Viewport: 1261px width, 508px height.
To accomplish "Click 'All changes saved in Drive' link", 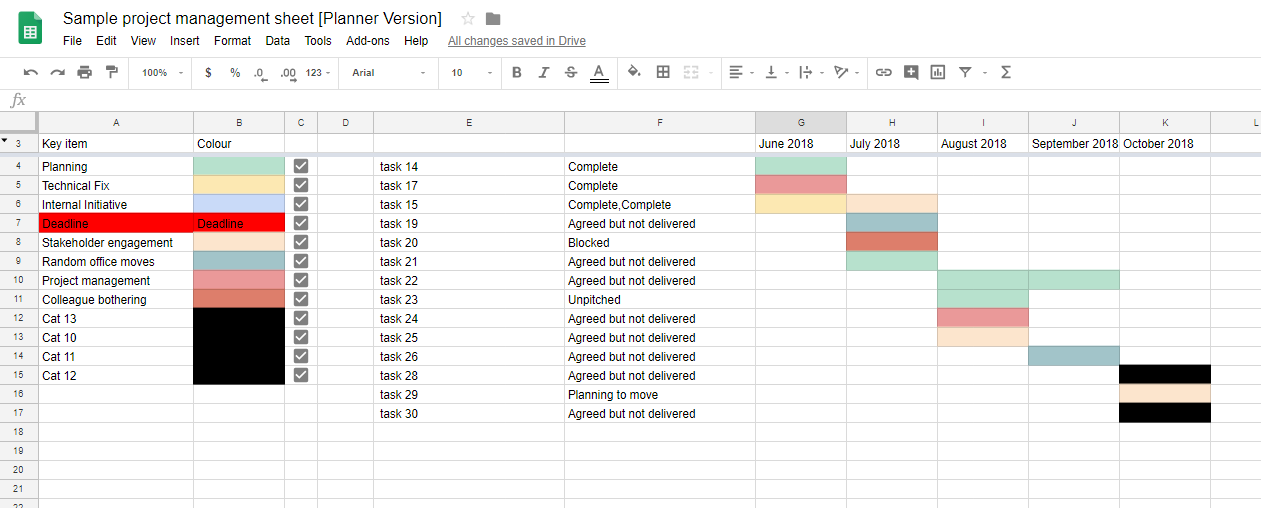I will pyautogui.click(x=516, y=41).
